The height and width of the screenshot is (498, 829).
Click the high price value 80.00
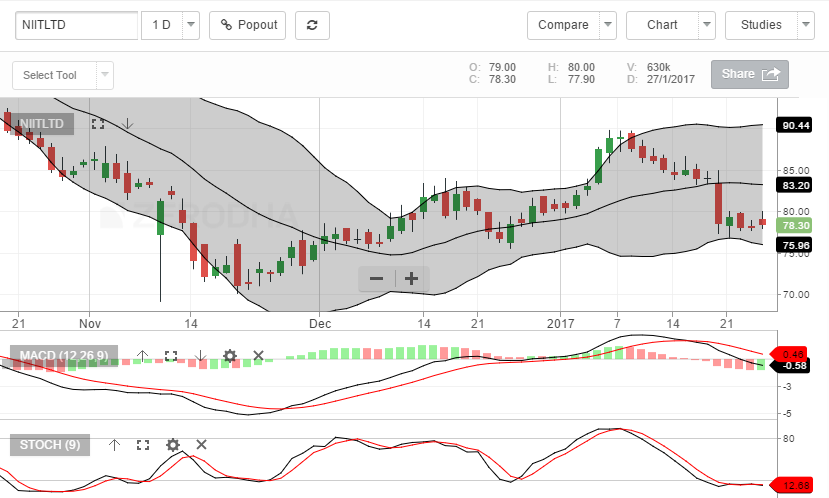coord(581,67)
